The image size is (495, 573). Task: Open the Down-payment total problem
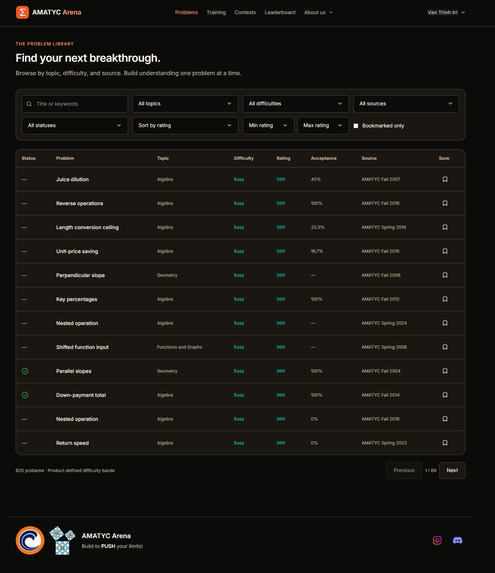81,395
